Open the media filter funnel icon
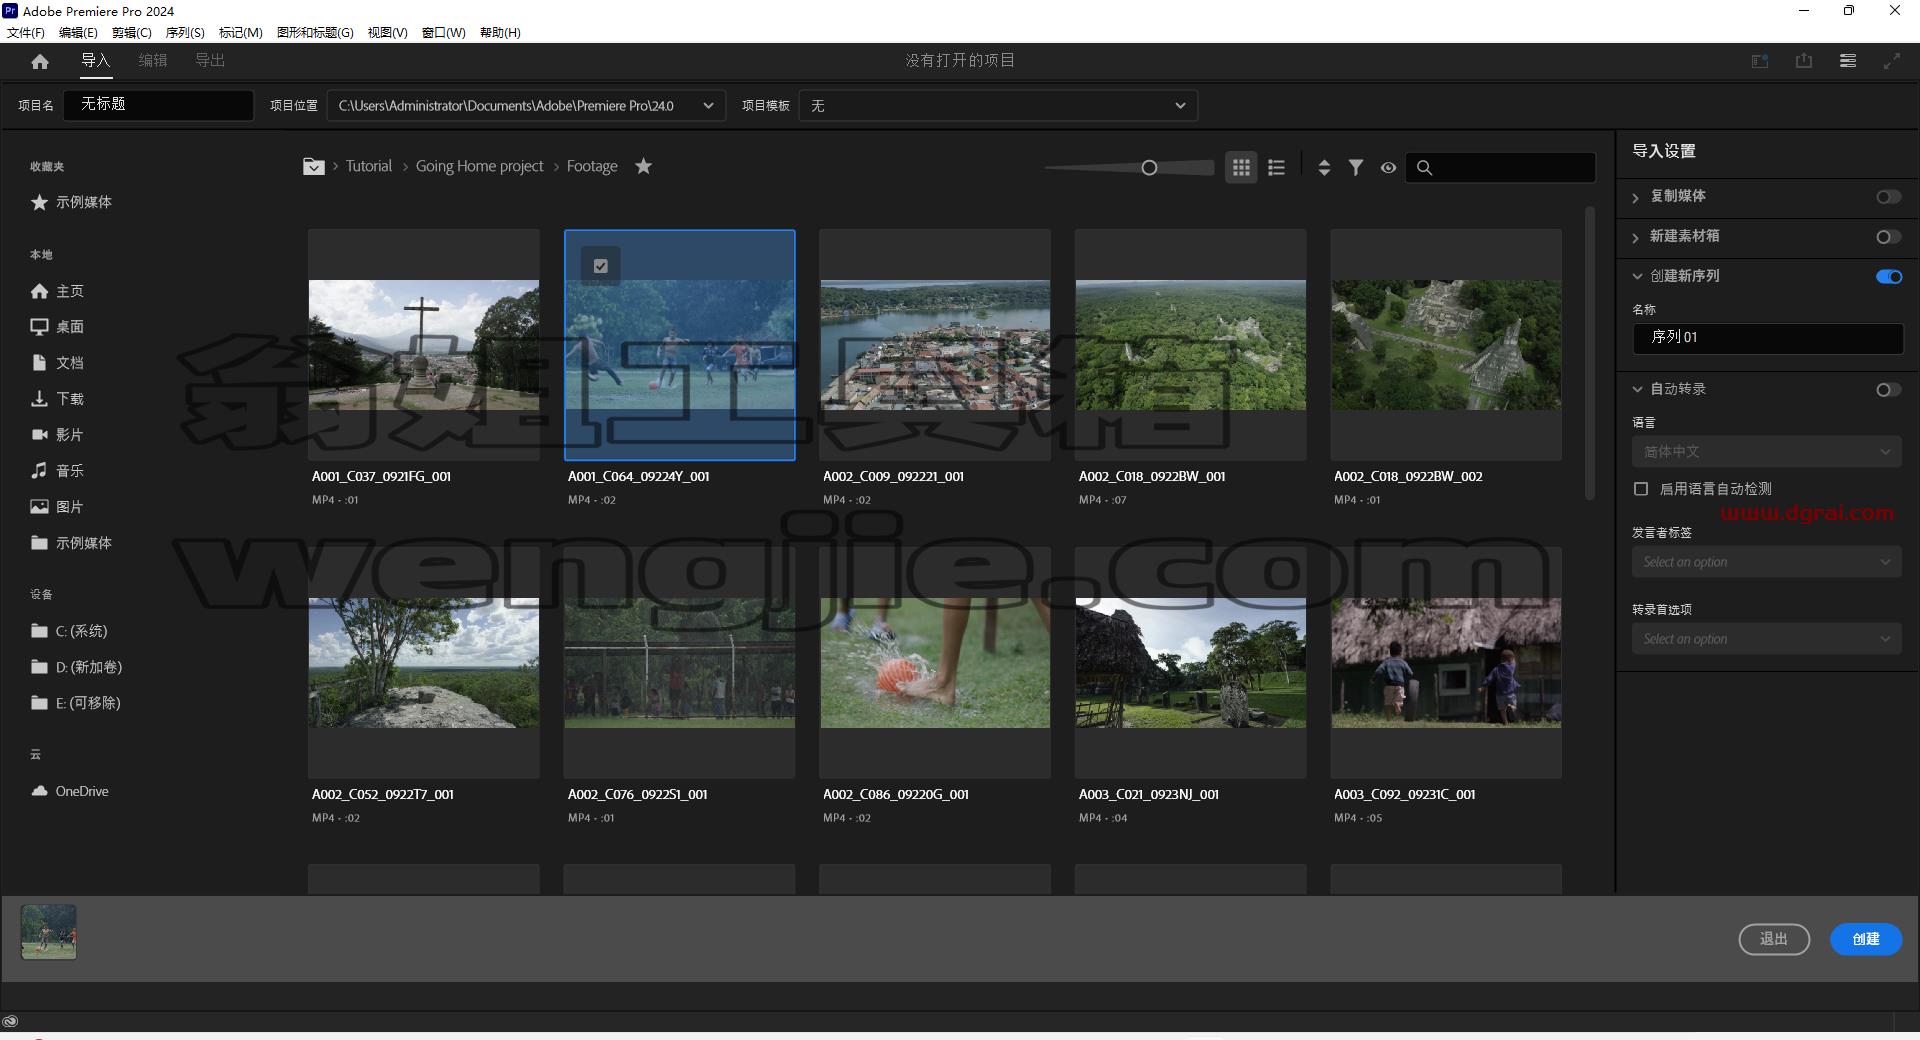This screenshot has width=1920, height=1040. [x=1356, y=168]
